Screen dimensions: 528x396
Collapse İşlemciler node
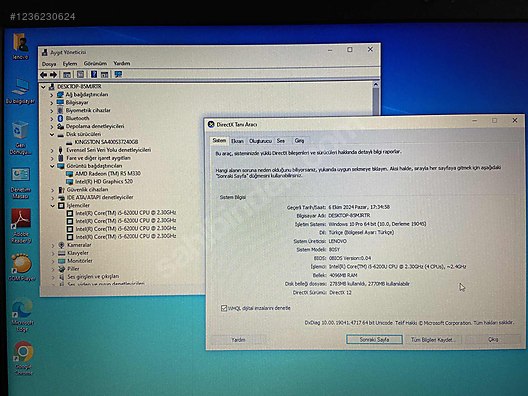click(x=53, y=205)
